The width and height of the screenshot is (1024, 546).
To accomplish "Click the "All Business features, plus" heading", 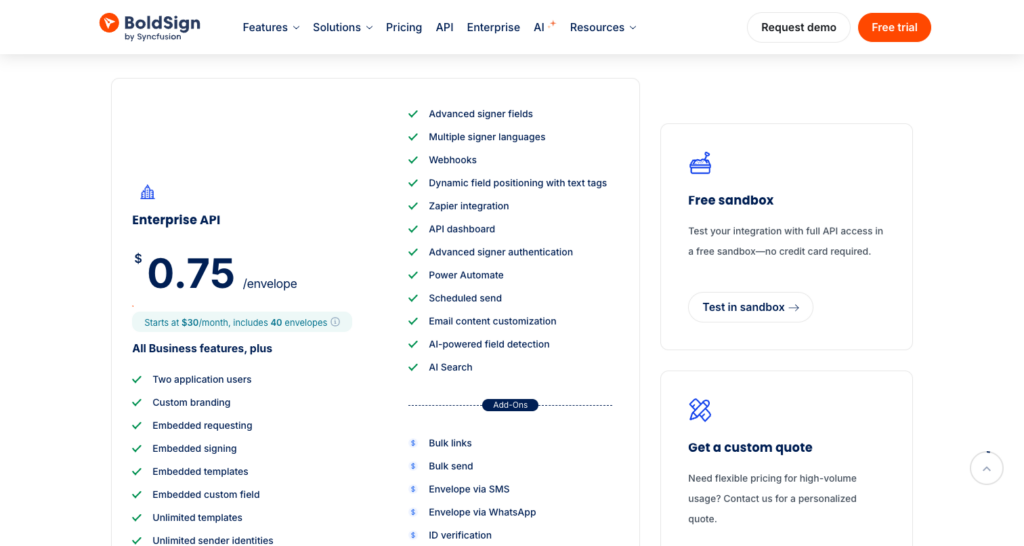I will click(202, 348).
